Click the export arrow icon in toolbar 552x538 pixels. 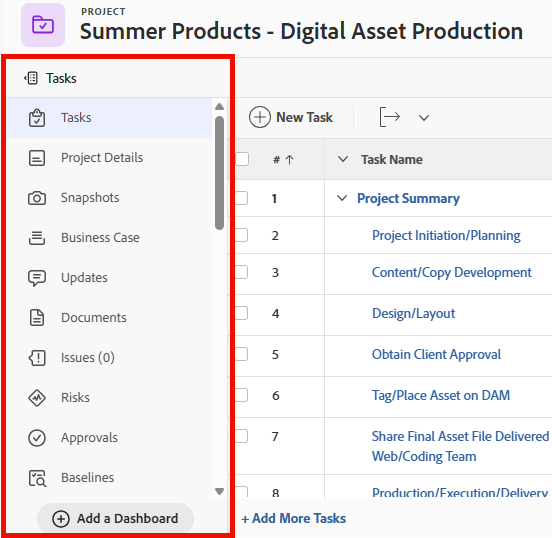pyautogui.click(x=389, y=117)
